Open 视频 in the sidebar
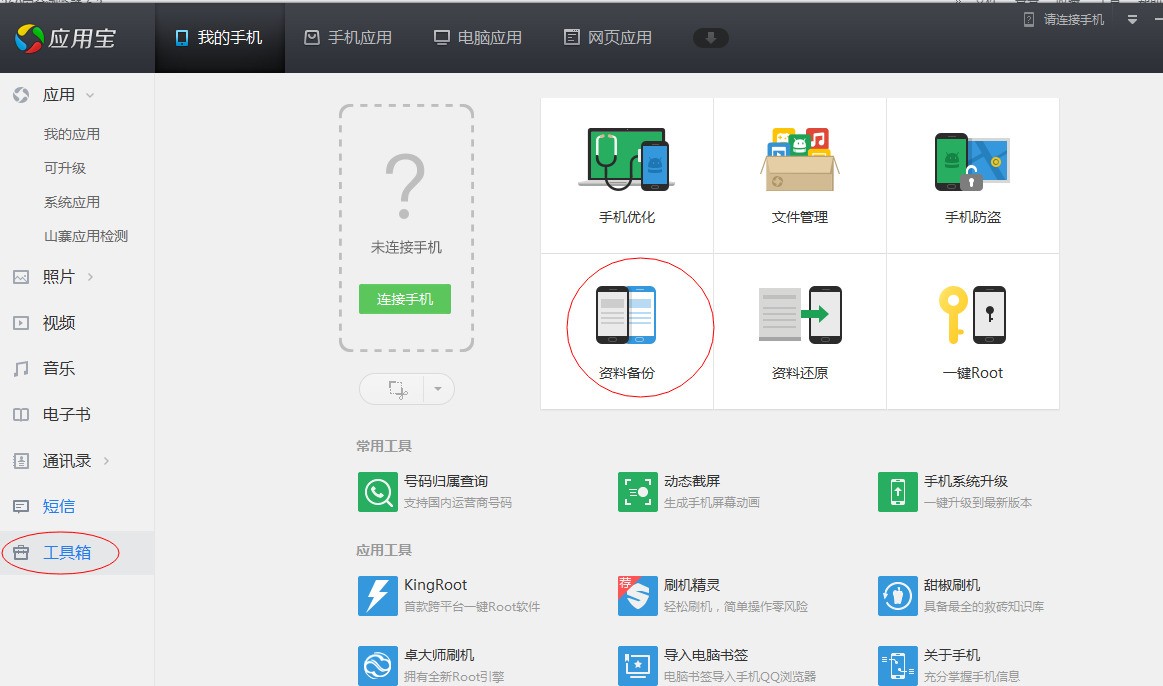 59,323
